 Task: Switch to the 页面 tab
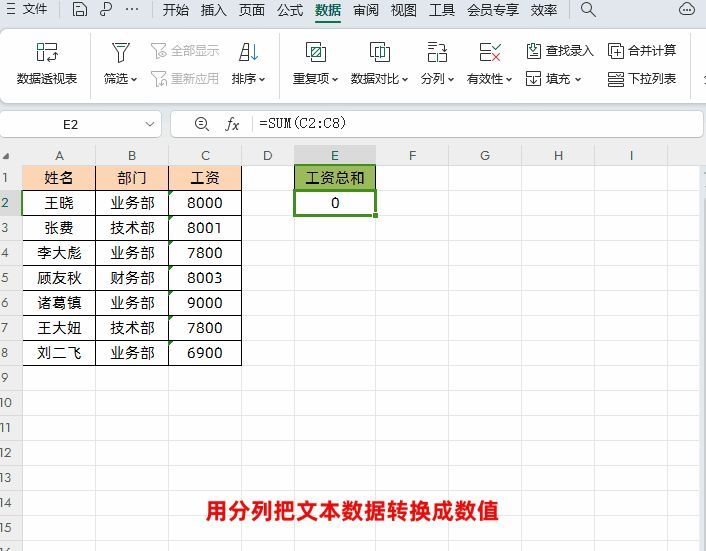(x=252, y=9)
